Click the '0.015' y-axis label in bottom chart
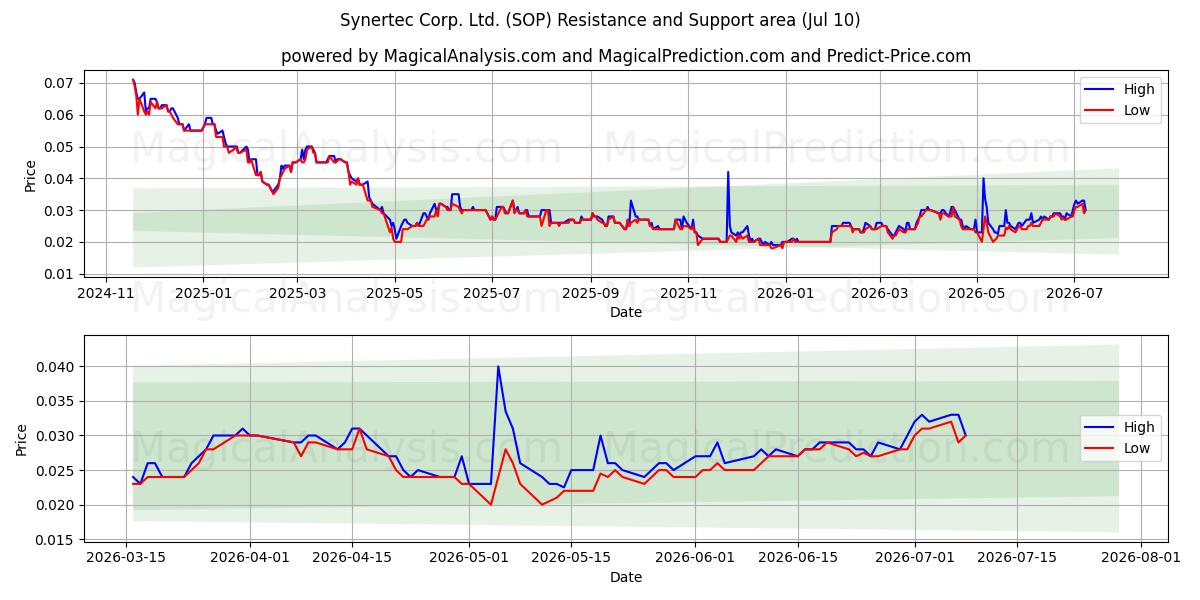The image size is (1200, 600). click(x=57, y=540)
